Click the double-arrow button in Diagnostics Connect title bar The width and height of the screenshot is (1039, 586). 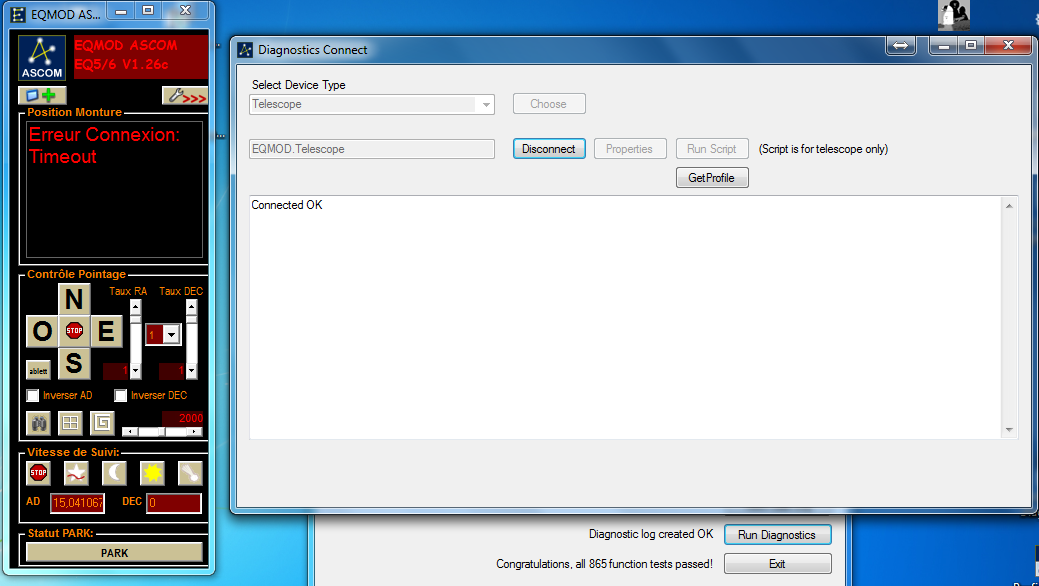point(901,46)
